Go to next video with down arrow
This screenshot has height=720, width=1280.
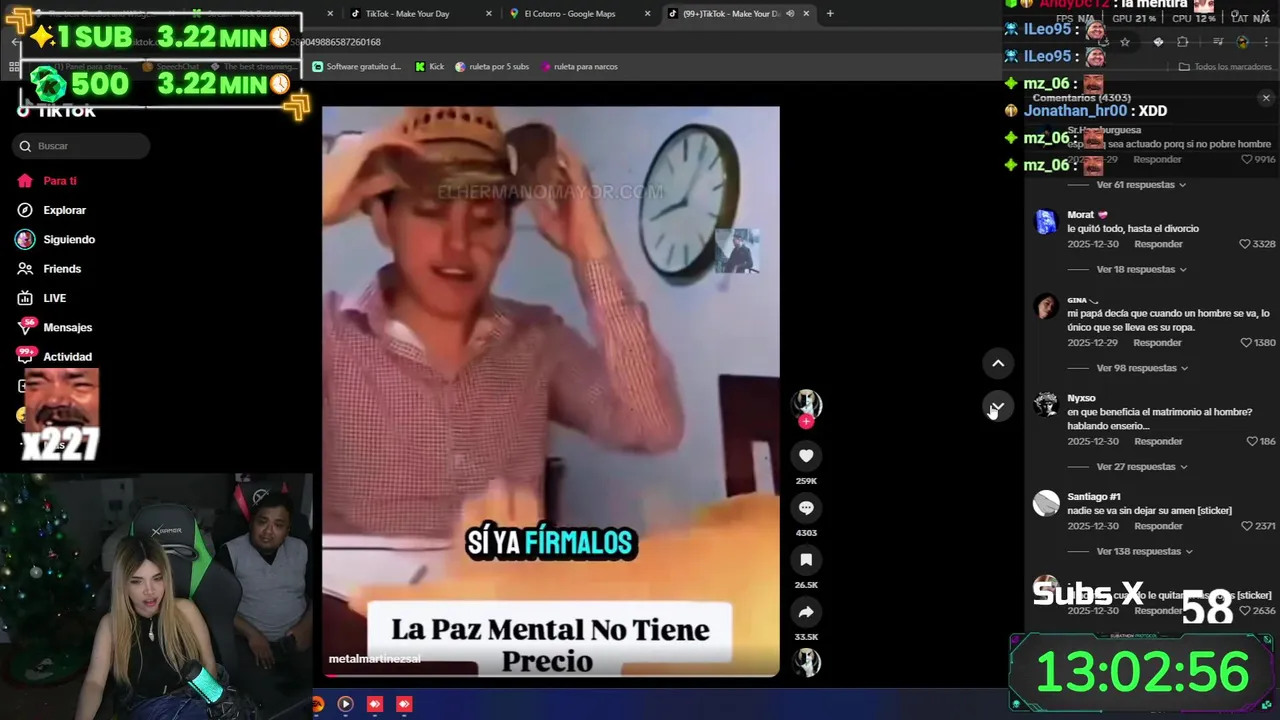point(998,407)
